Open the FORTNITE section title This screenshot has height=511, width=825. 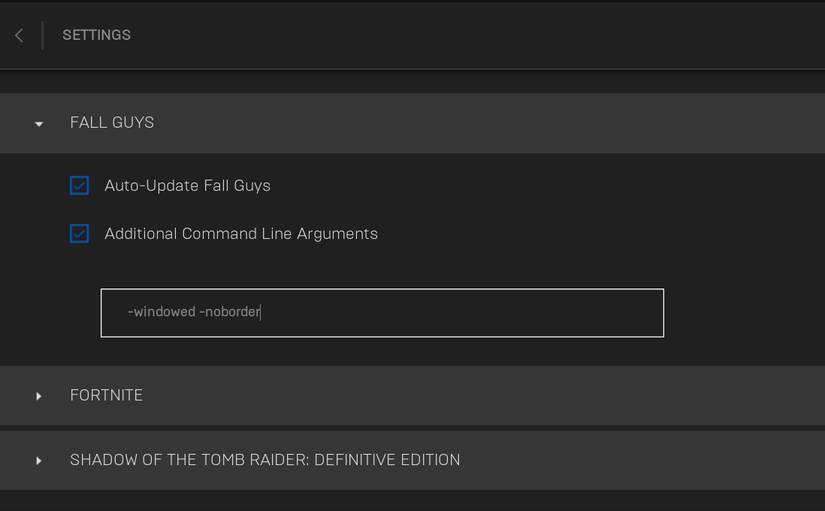click(106, 395)
